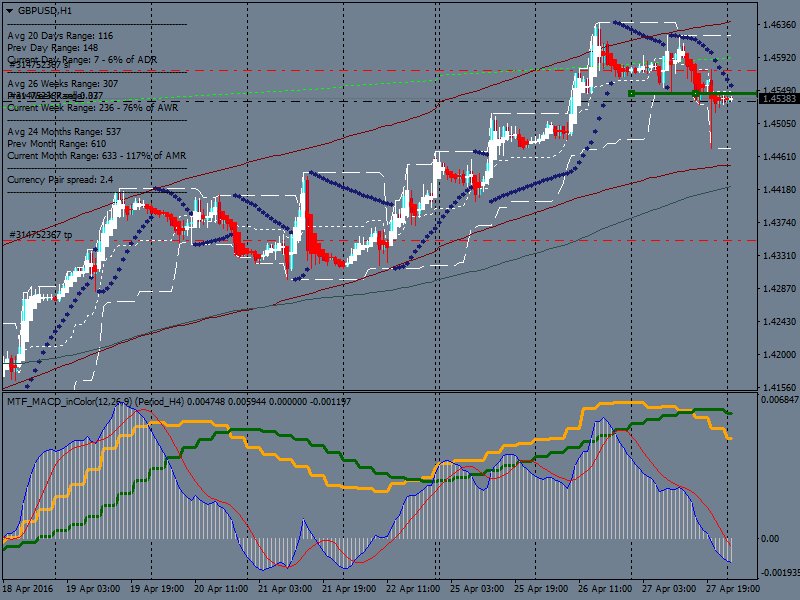Click the 'Avg 20 Days Range: 116' text
This screenshot has width=800, height=600.
click(60, 36)
